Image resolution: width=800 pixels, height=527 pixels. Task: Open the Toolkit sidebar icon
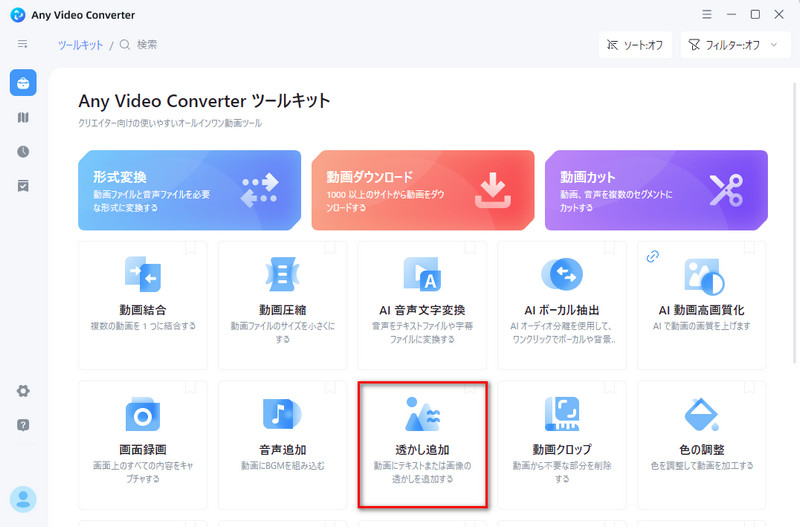click(23, 83)
